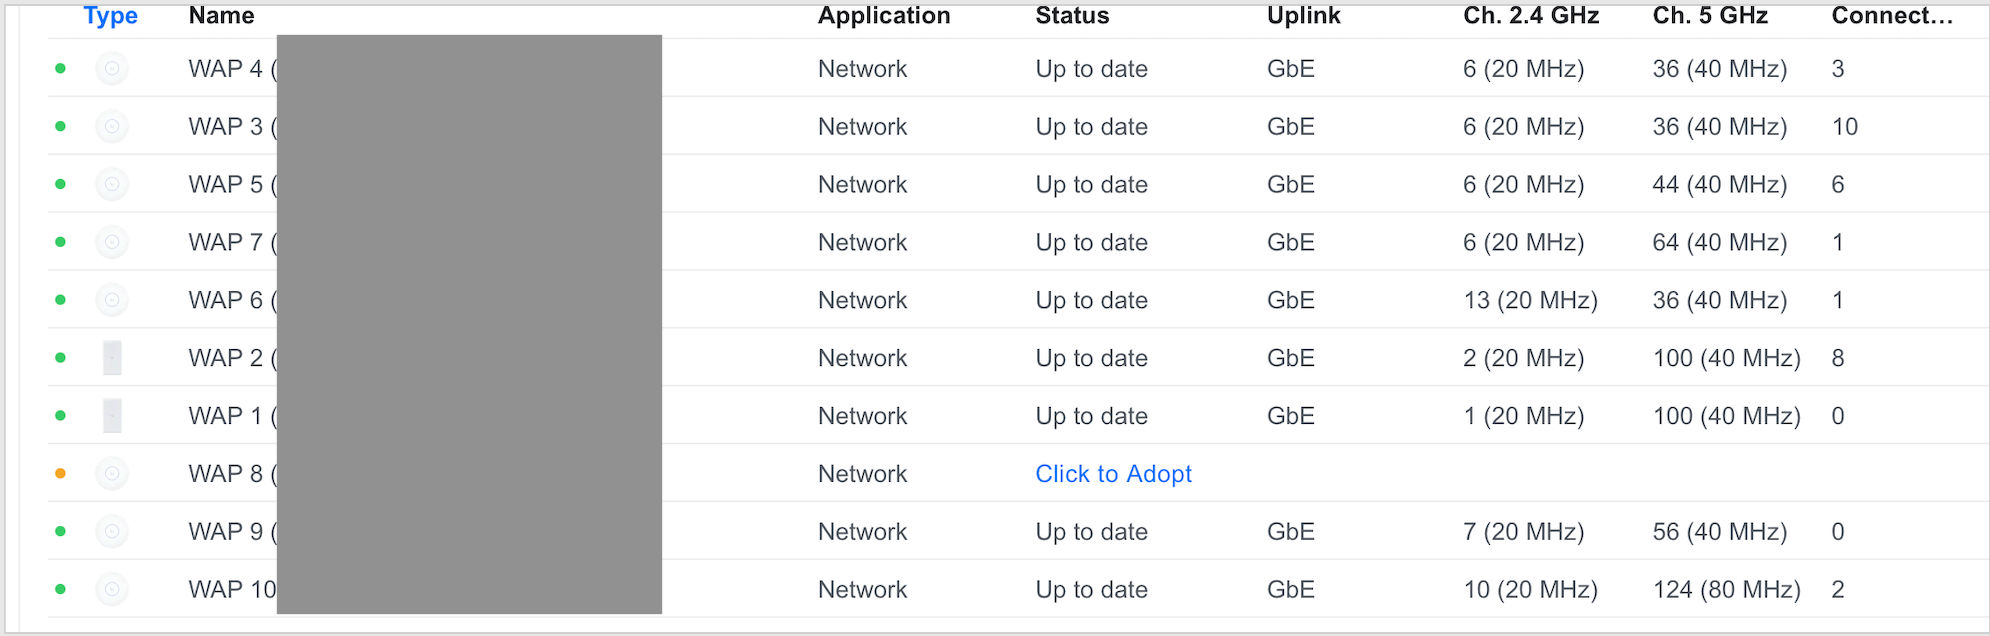The width and height of the screenshot is (1990, 636).
Task: Click the WAP 5 device icon
Action: coord(112,185)
